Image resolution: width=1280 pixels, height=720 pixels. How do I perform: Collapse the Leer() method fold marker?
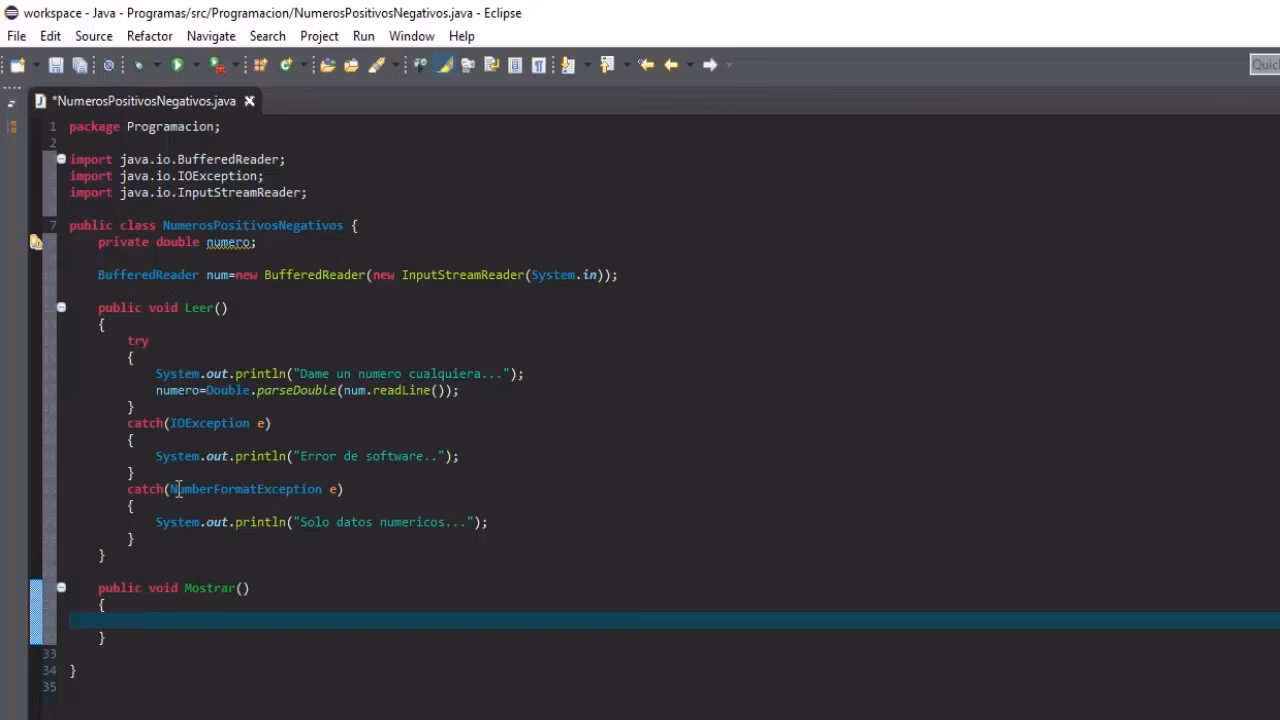pyautogui.click(x=61, y=308)
